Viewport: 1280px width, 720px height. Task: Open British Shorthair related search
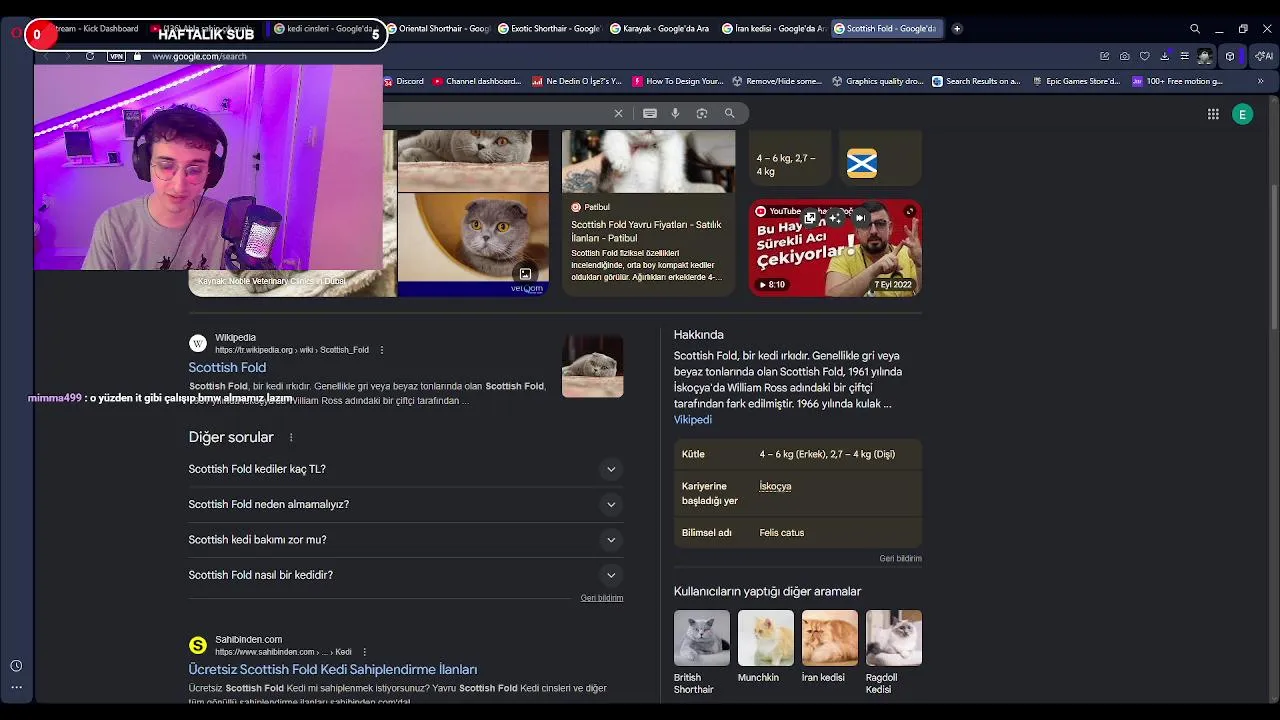[x=701, y=653]
